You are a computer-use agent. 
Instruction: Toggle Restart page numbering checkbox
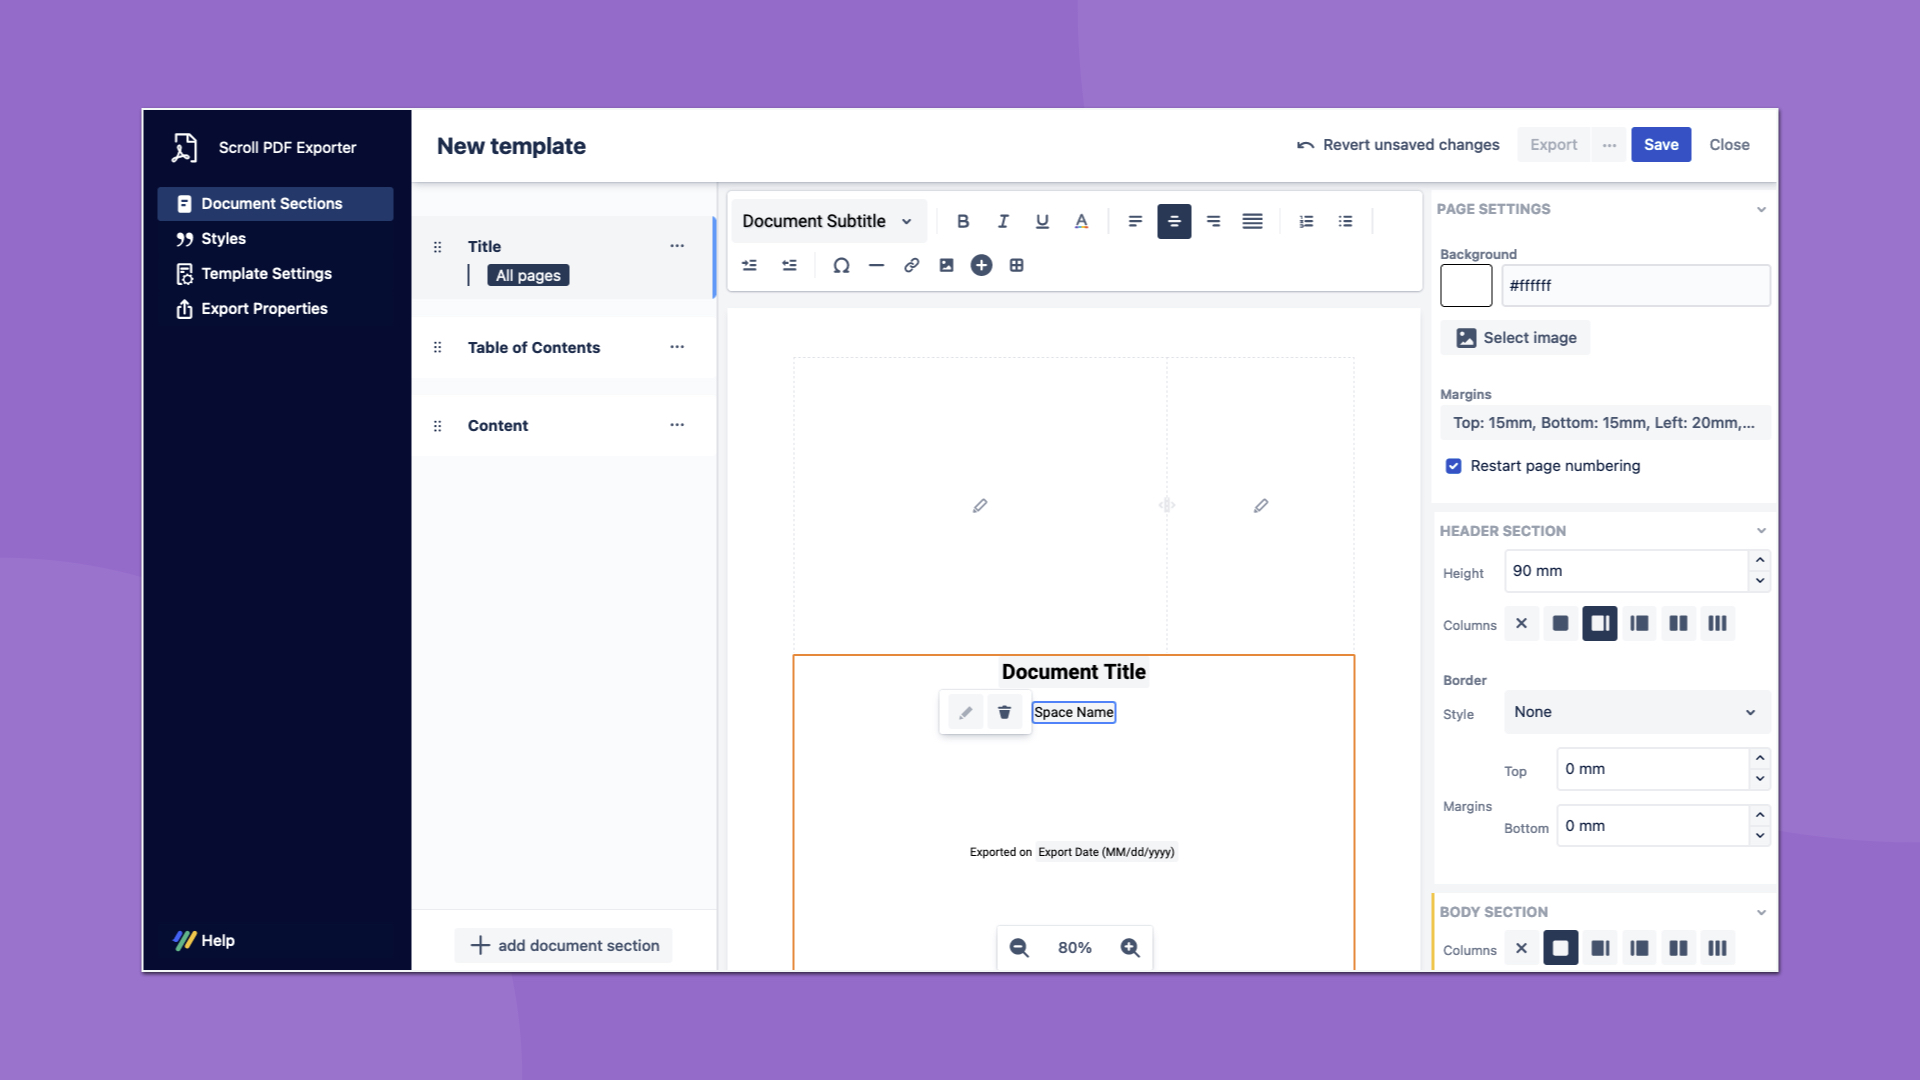(1453, 465)
